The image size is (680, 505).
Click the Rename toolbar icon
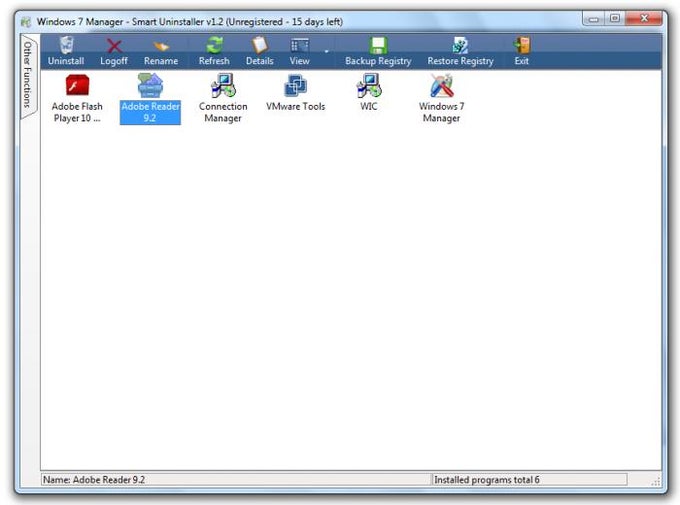(161, 46)
